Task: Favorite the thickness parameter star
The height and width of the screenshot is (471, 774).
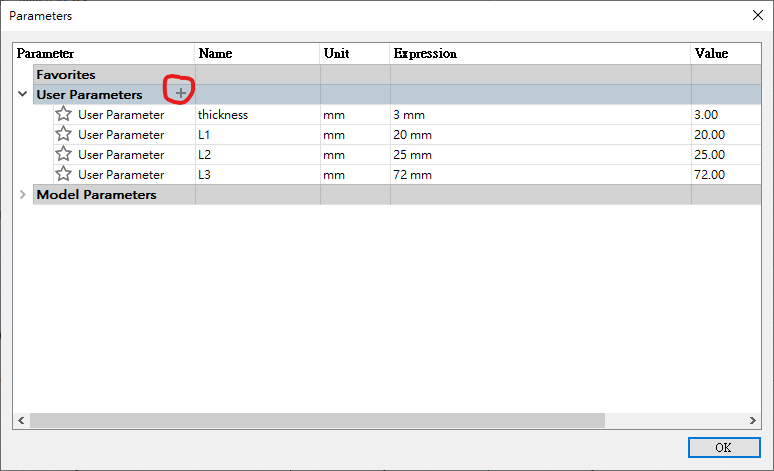Action: click(x=64, y=115)
